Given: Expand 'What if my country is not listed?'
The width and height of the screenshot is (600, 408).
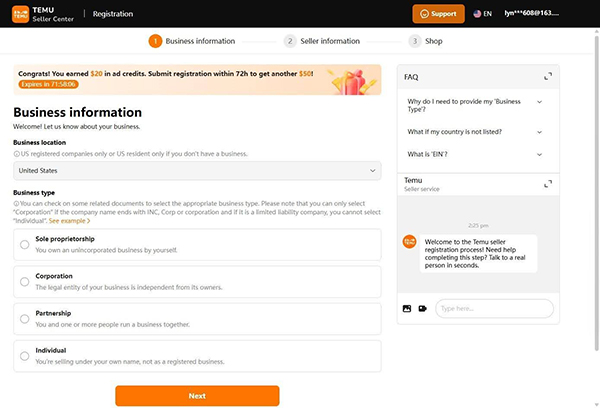Looking at the screenshot, I should (x=540, y=131).
